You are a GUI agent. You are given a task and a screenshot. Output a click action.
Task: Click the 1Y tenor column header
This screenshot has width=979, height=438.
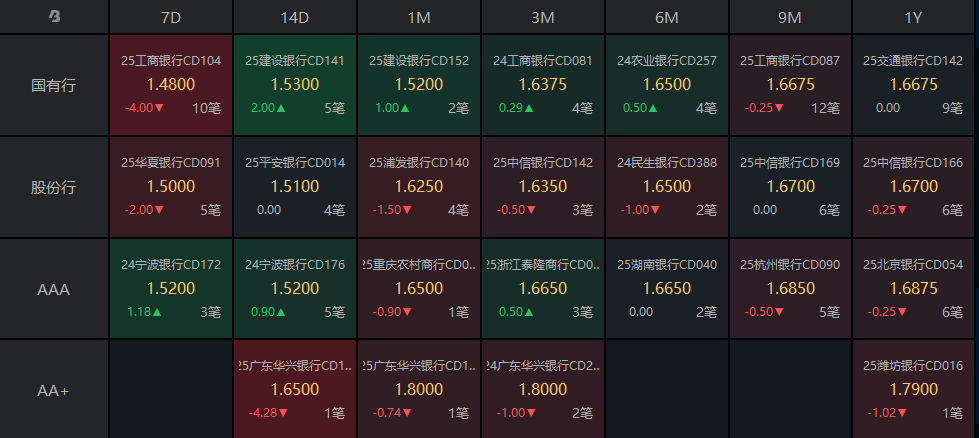(914, 17)
